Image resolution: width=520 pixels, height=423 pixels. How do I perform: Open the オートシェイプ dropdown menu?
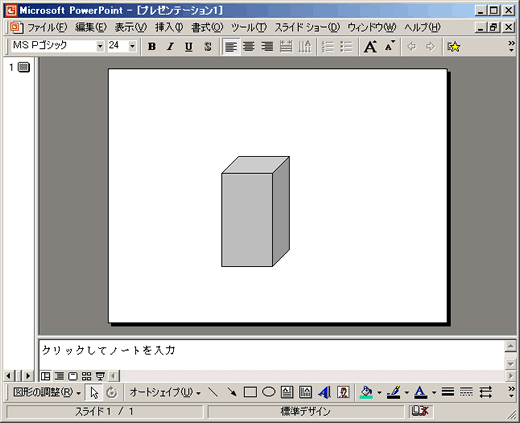165,393
